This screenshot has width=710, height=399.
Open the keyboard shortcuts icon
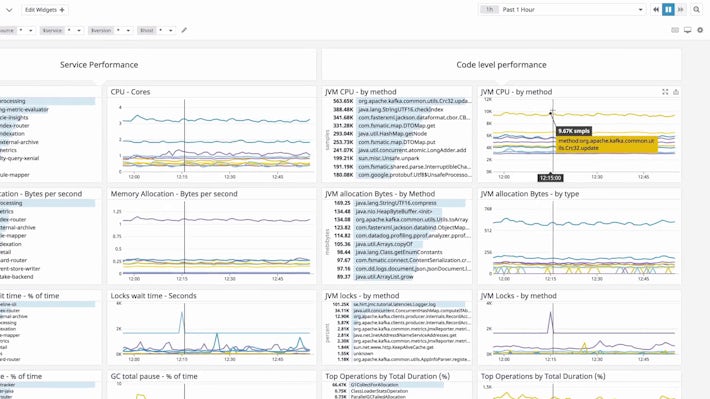click(x=675, y=30)
